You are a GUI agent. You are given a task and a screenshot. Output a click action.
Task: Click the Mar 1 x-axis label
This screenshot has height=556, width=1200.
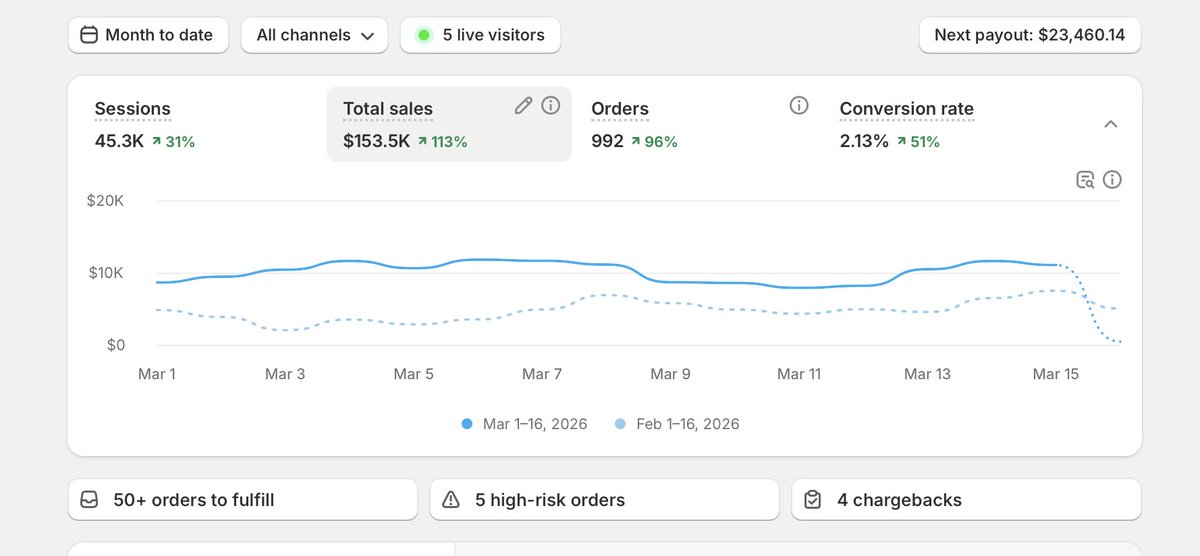point(156,374)
